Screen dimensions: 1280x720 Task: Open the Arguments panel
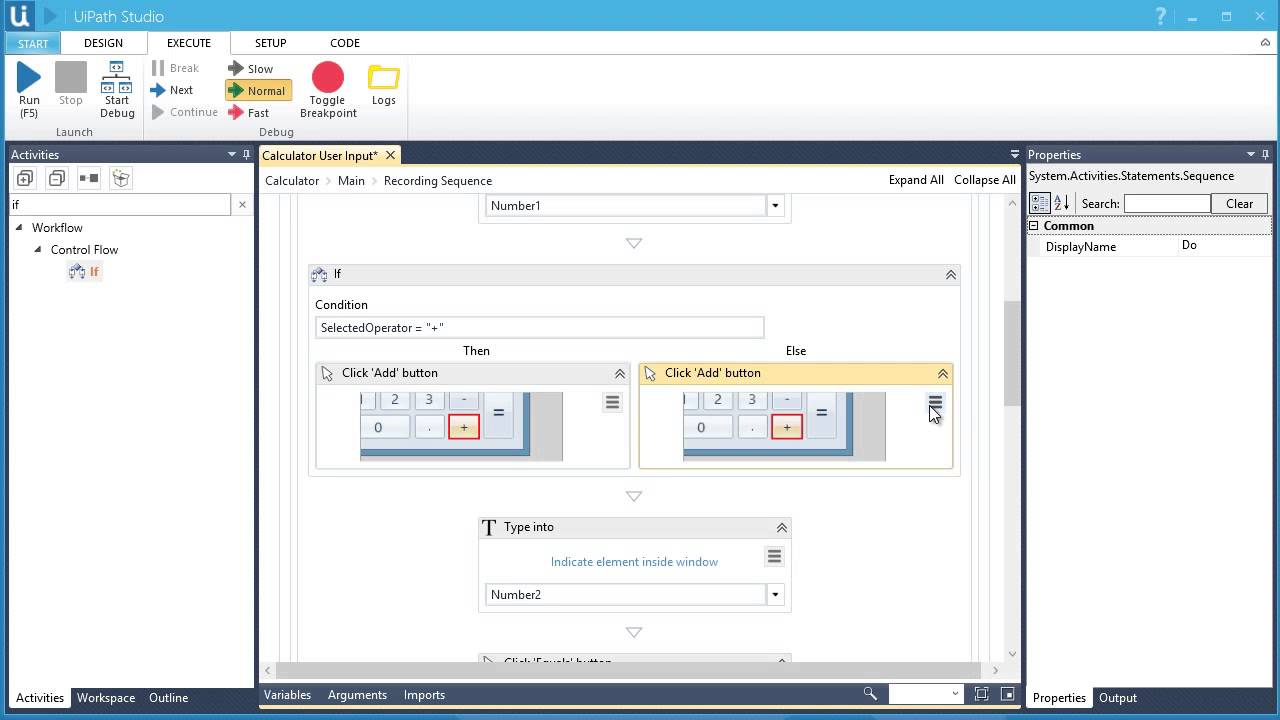tap(357, 695)
